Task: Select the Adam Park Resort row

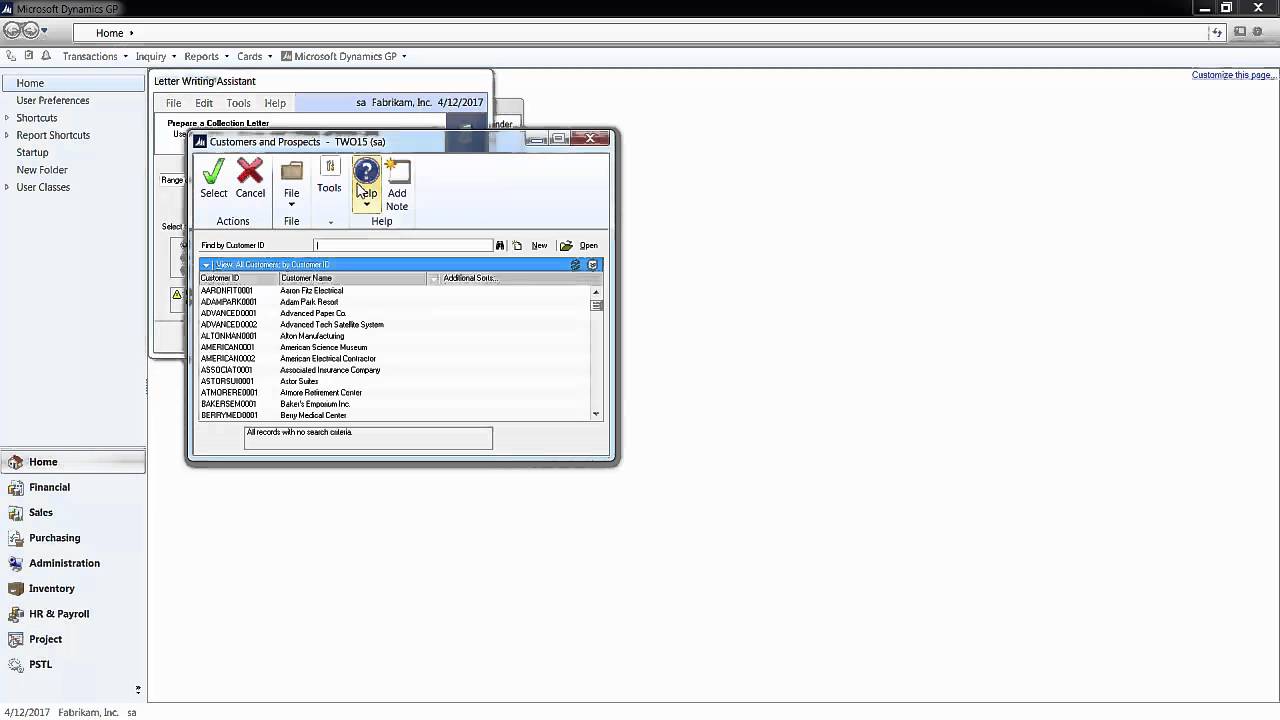Action: pos(395,302)
